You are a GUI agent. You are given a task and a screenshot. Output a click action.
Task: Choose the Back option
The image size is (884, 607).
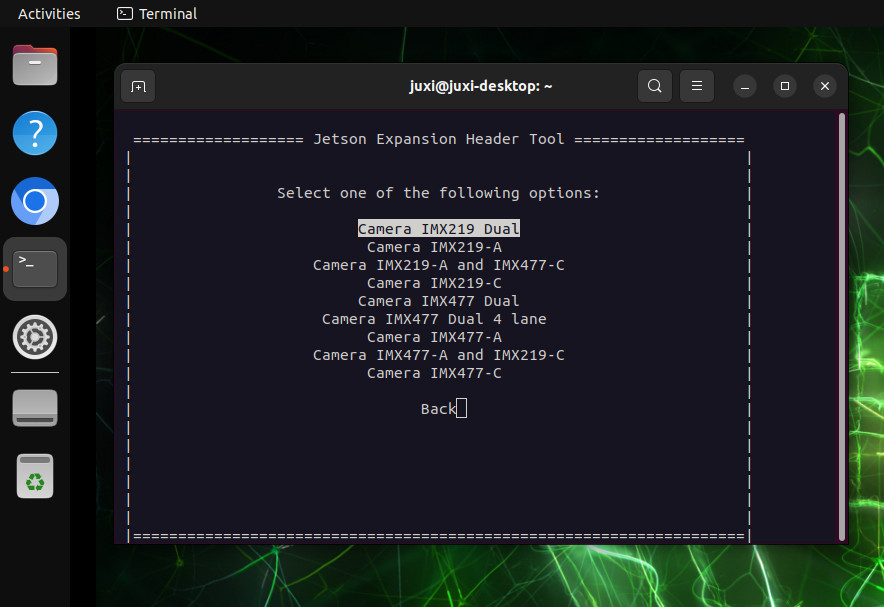[438, 409]
